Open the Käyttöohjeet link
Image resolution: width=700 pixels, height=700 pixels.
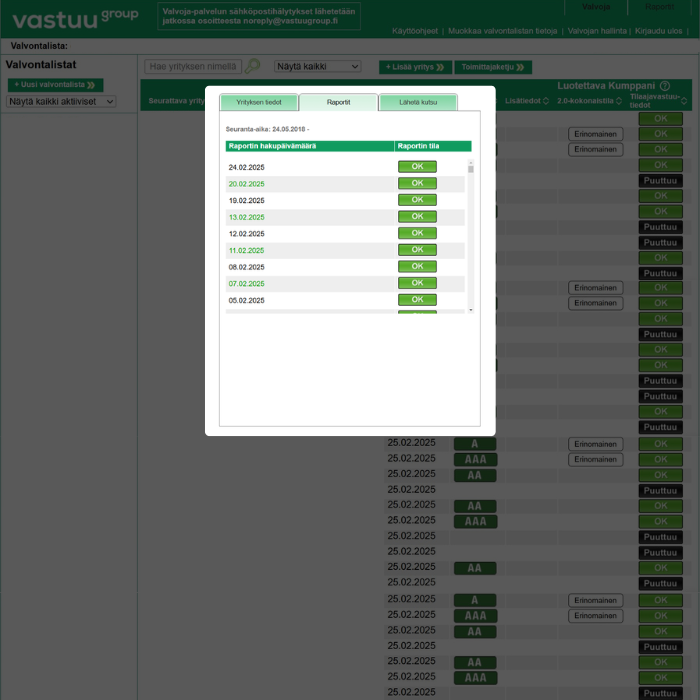coord(414,31)
